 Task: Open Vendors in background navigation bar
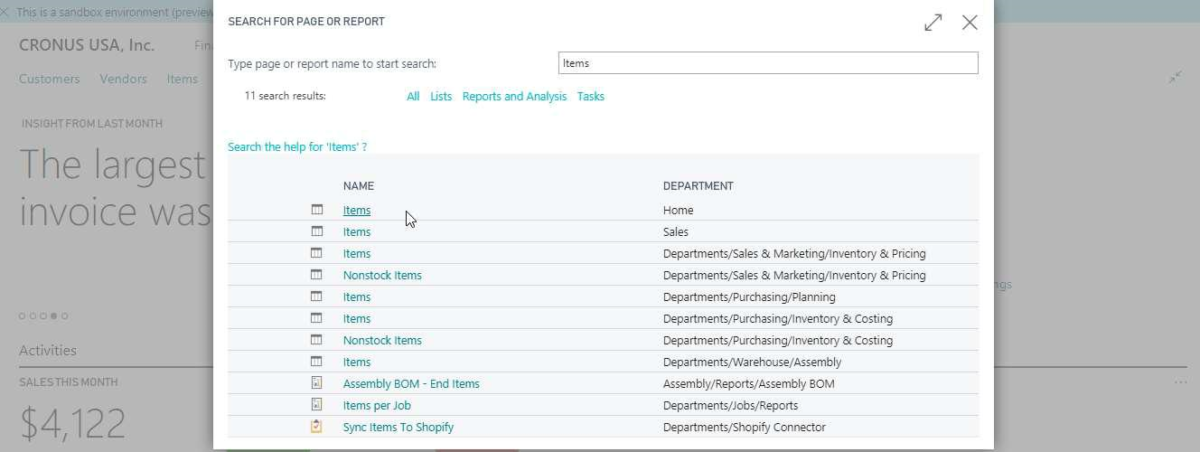[123, 79]
